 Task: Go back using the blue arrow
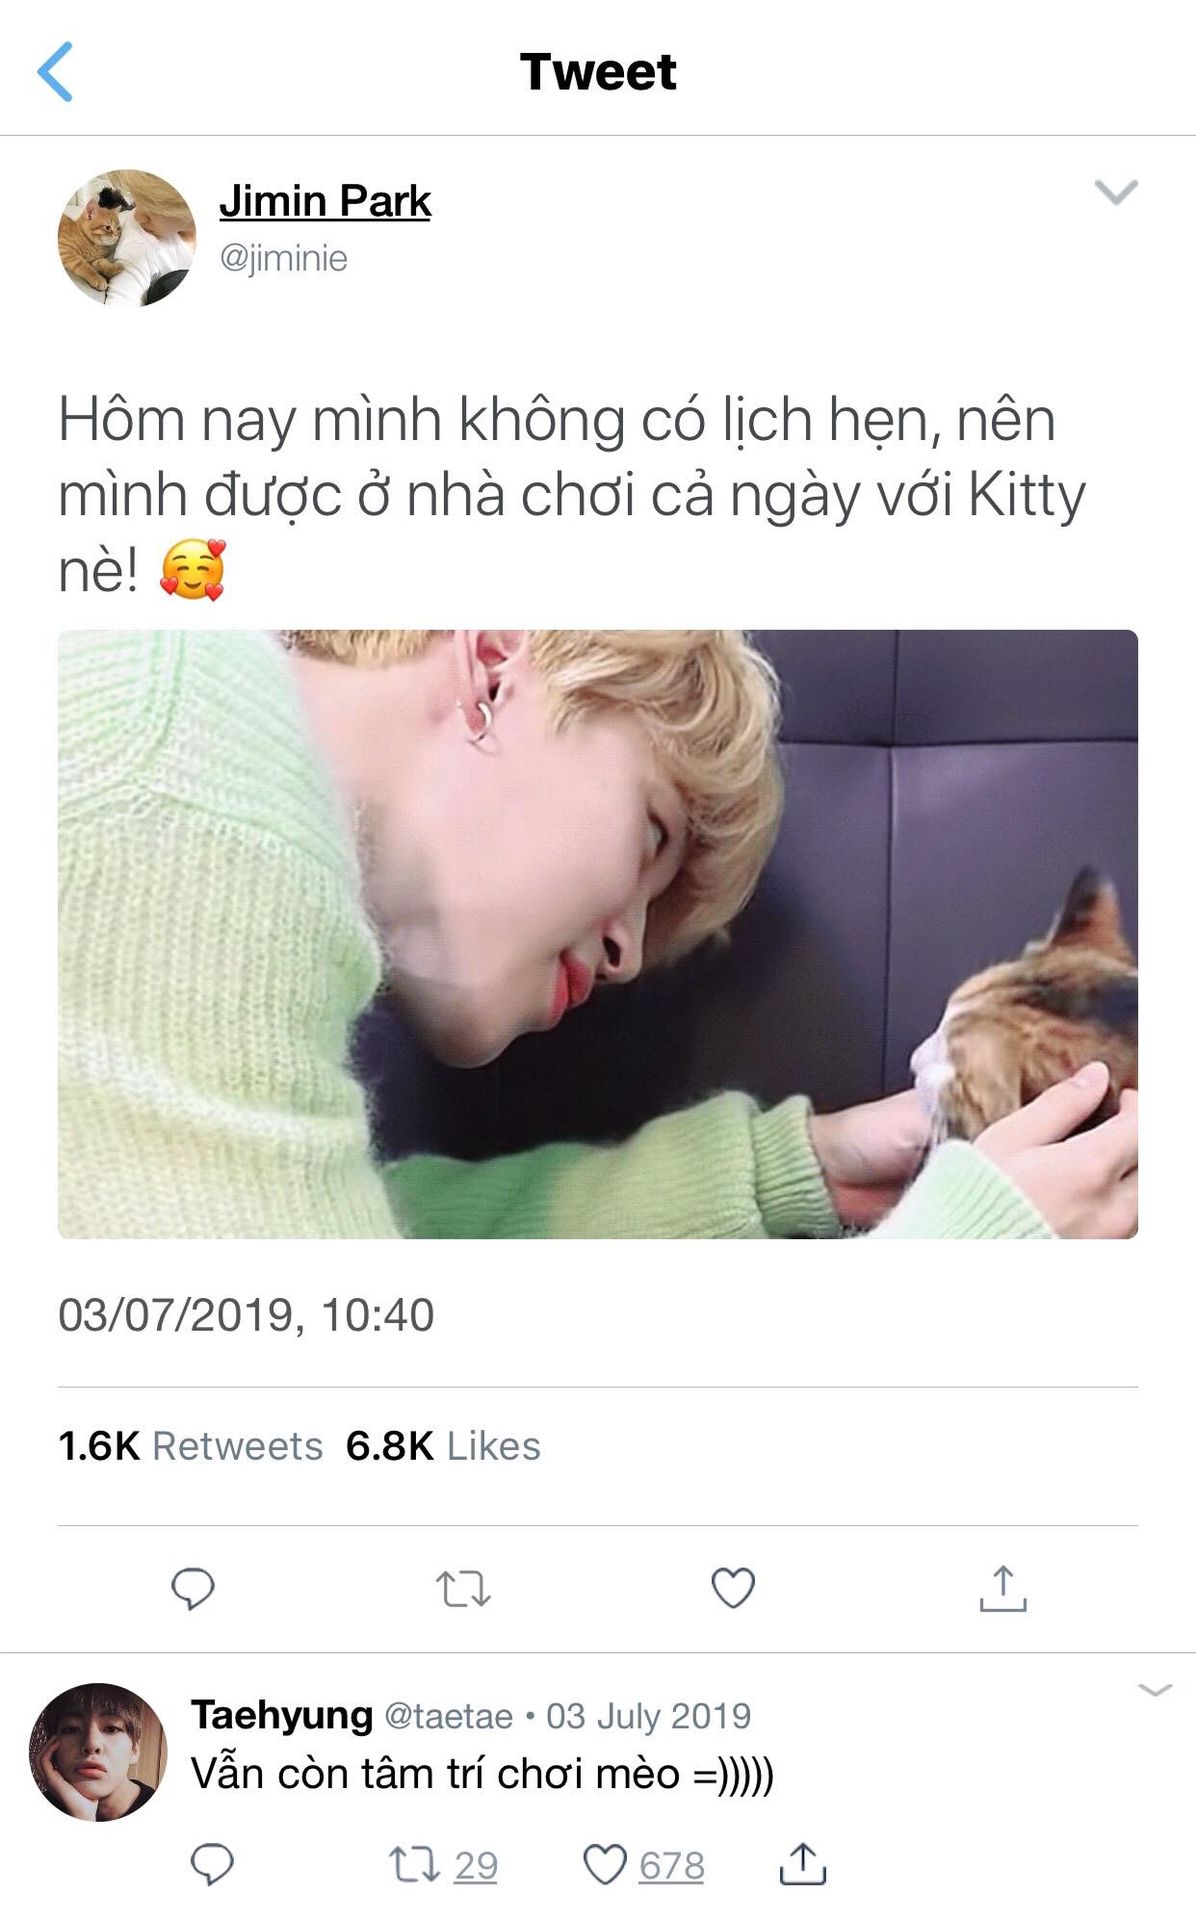(55, 71)
